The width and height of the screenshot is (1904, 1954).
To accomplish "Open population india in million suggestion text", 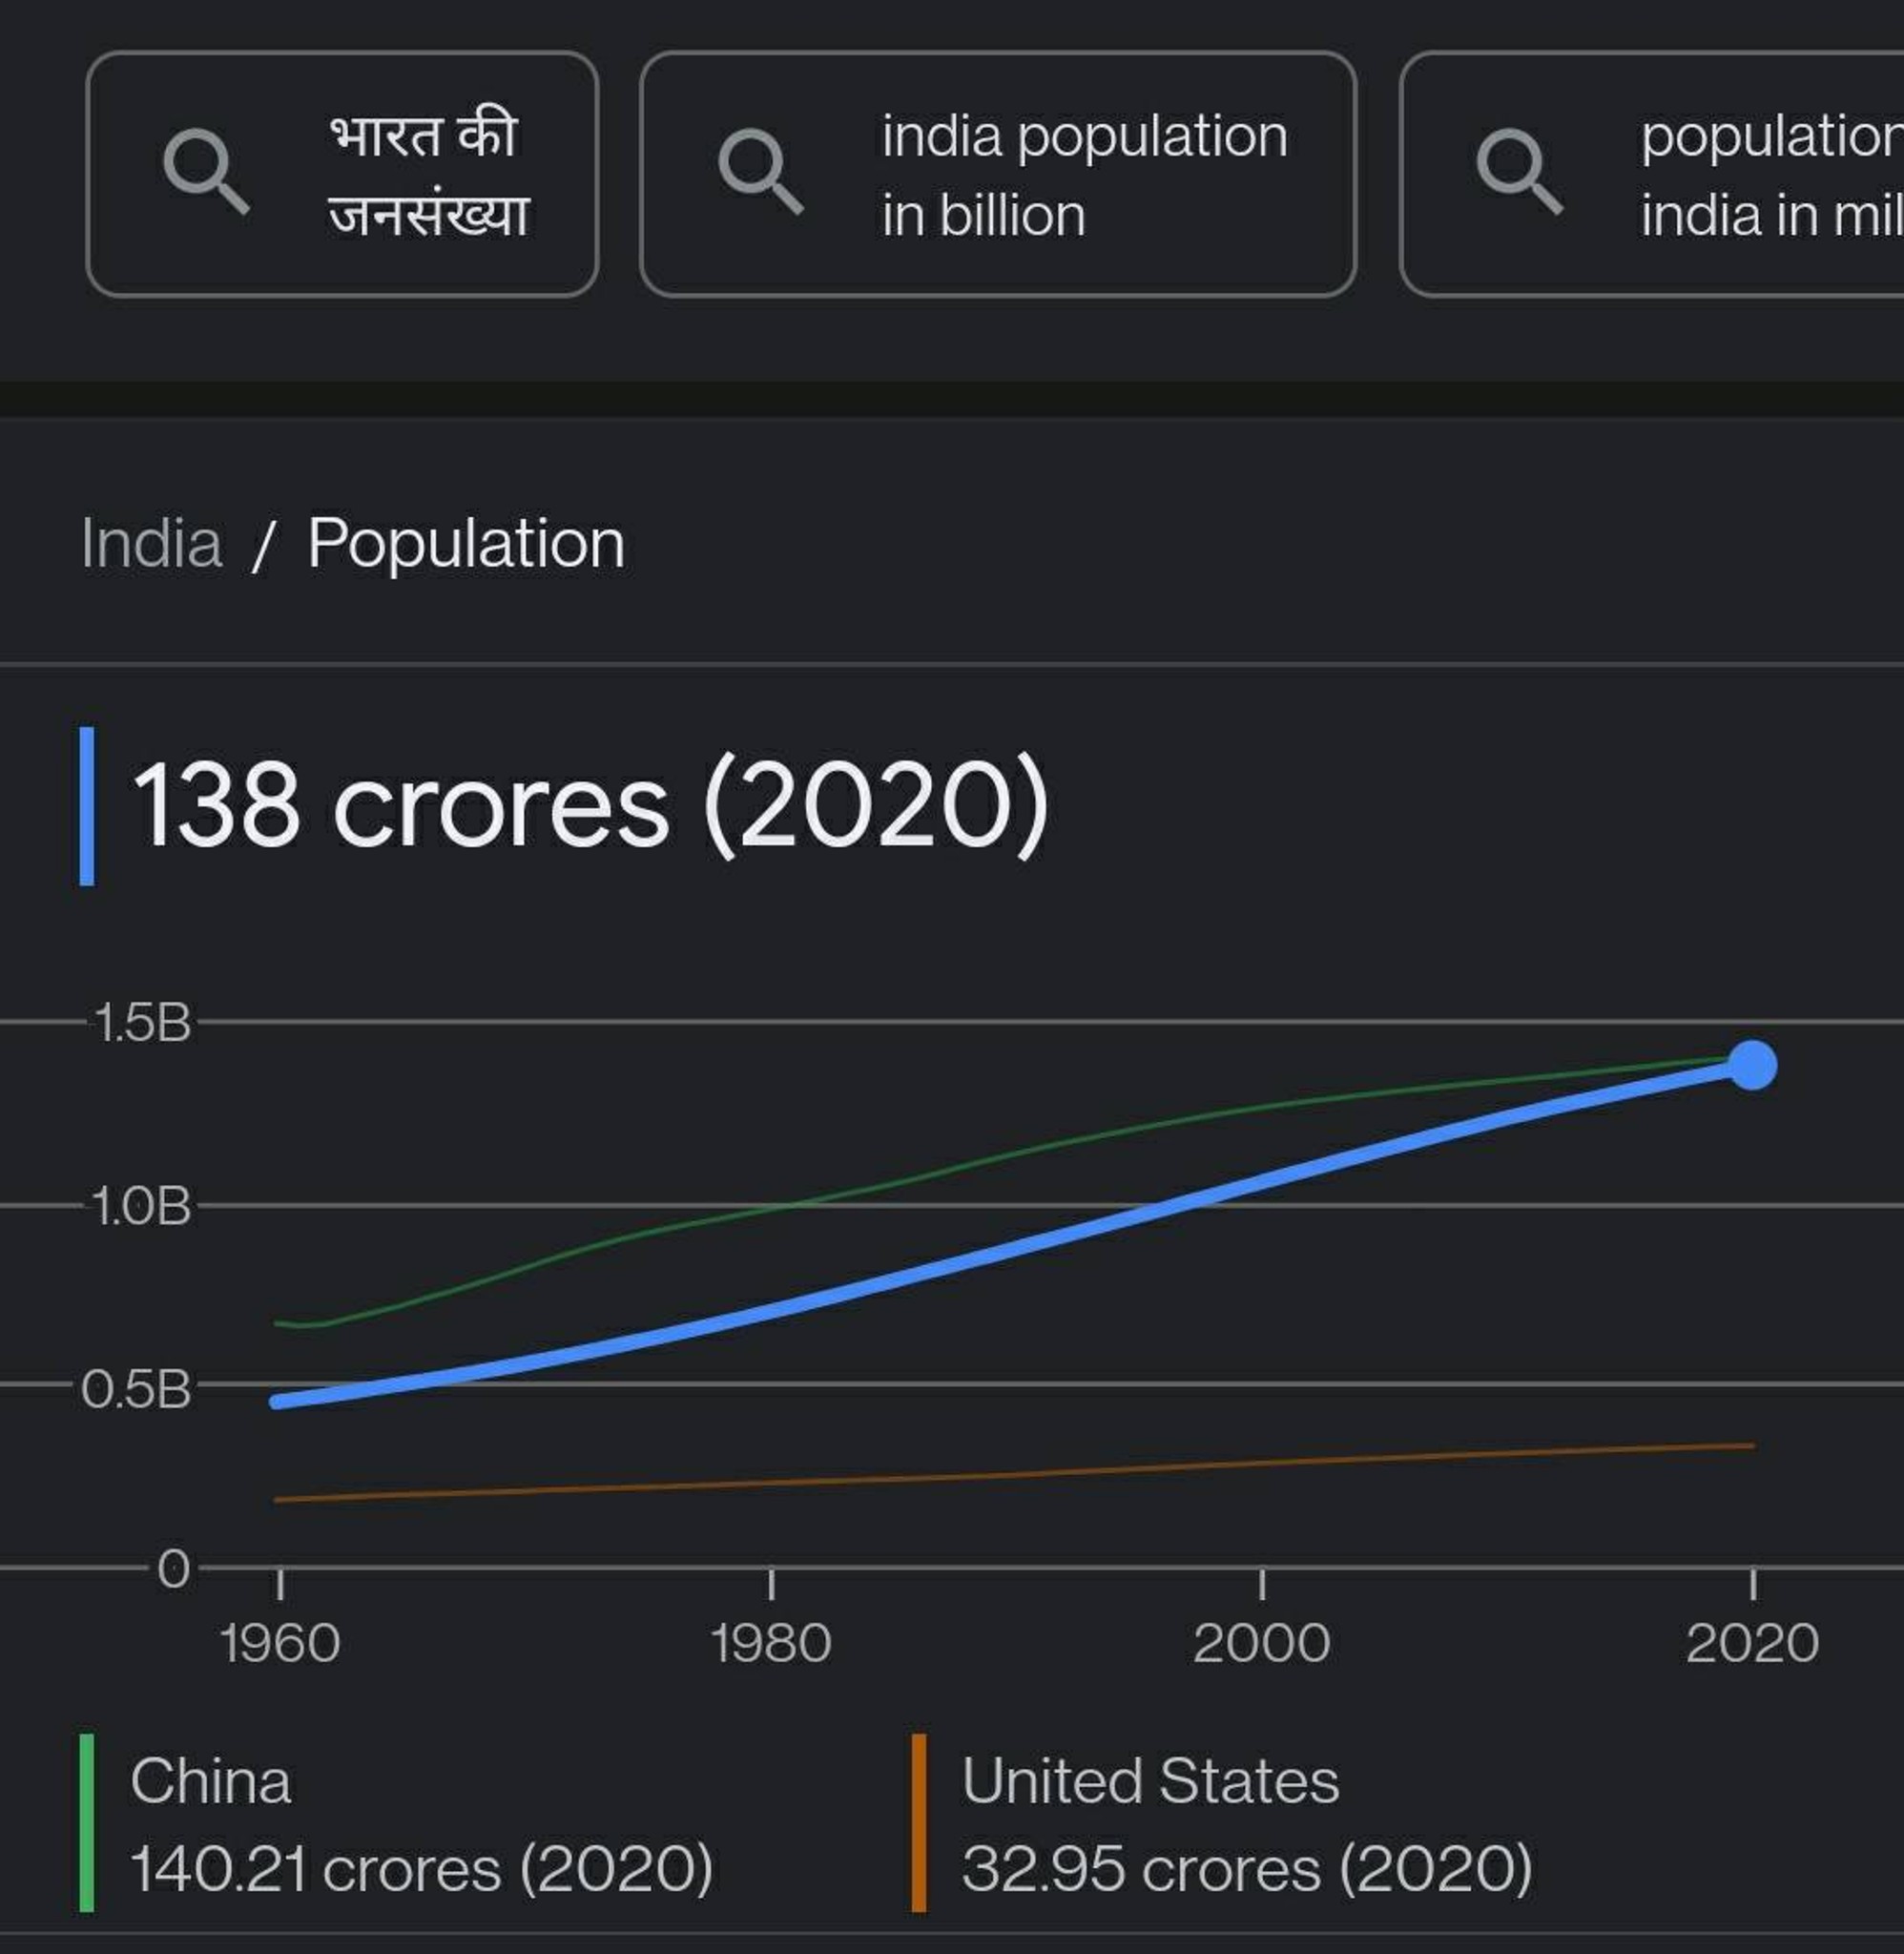I will coord(1771,176).
